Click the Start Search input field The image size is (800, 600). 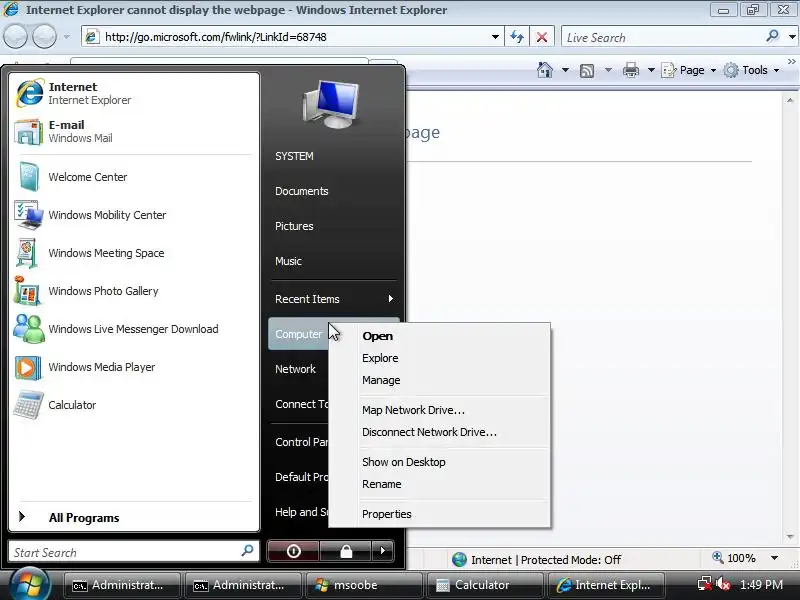(134, 552)
